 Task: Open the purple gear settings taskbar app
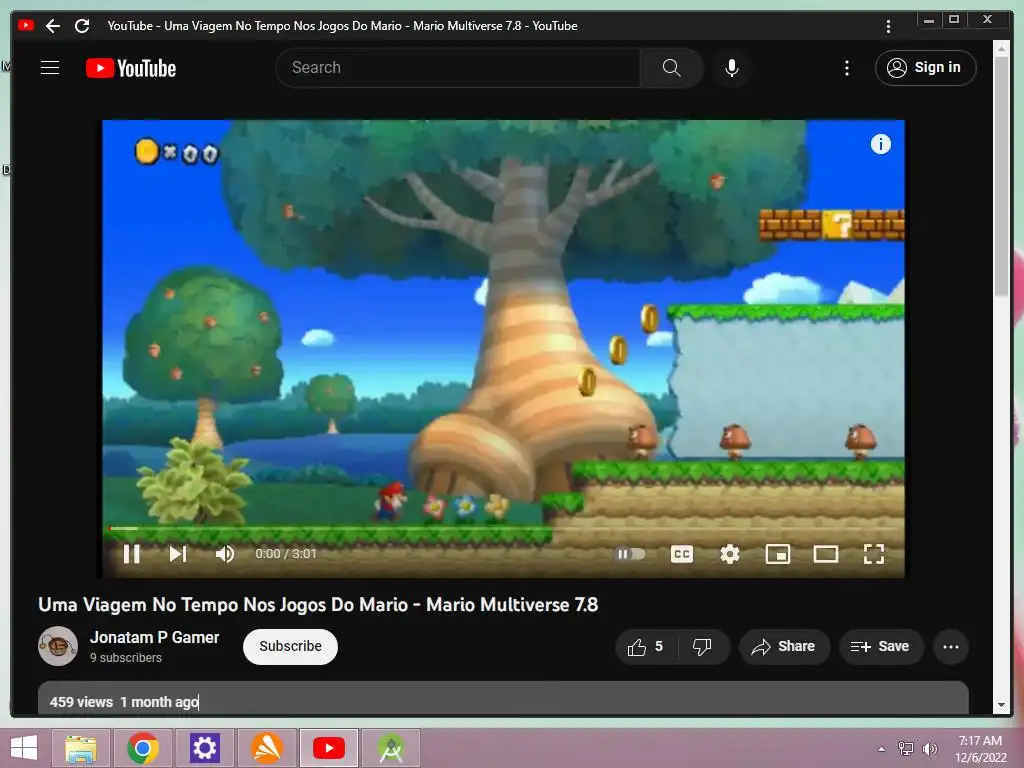205,748
